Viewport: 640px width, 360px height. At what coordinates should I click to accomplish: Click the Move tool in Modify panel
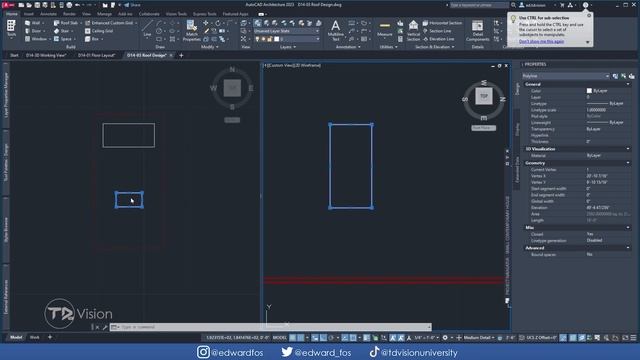pos(206,23)
